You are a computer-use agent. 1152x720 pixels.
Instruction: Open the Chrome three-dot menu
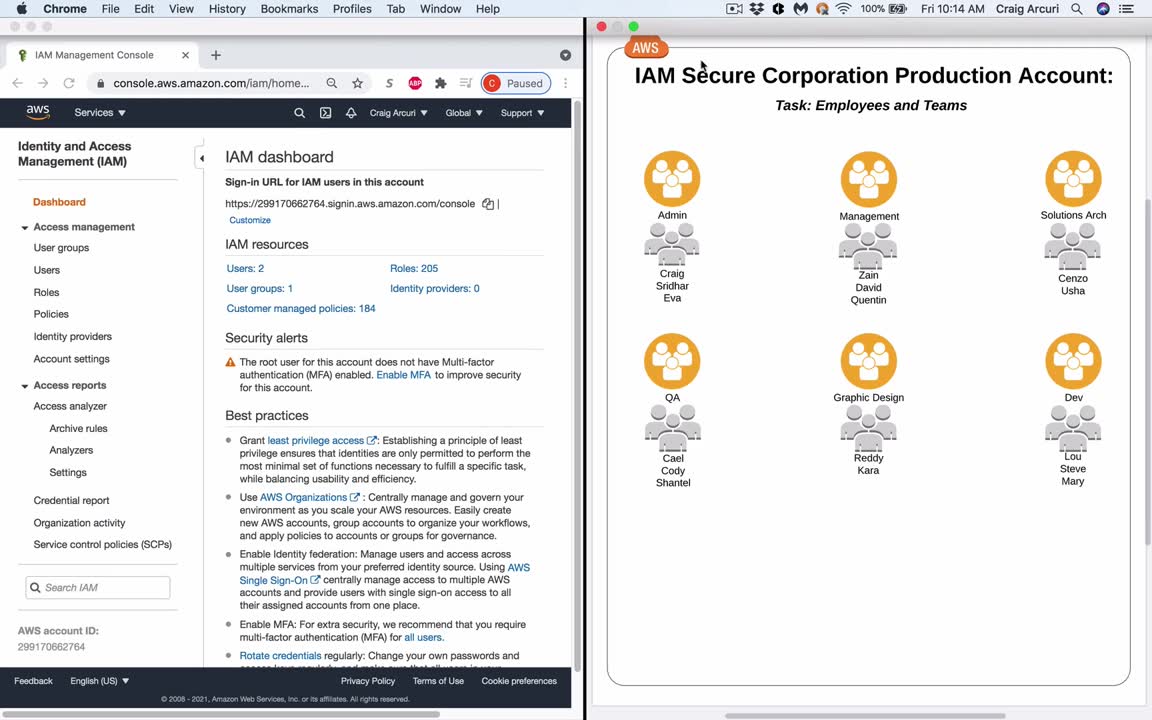pos(566,83)
